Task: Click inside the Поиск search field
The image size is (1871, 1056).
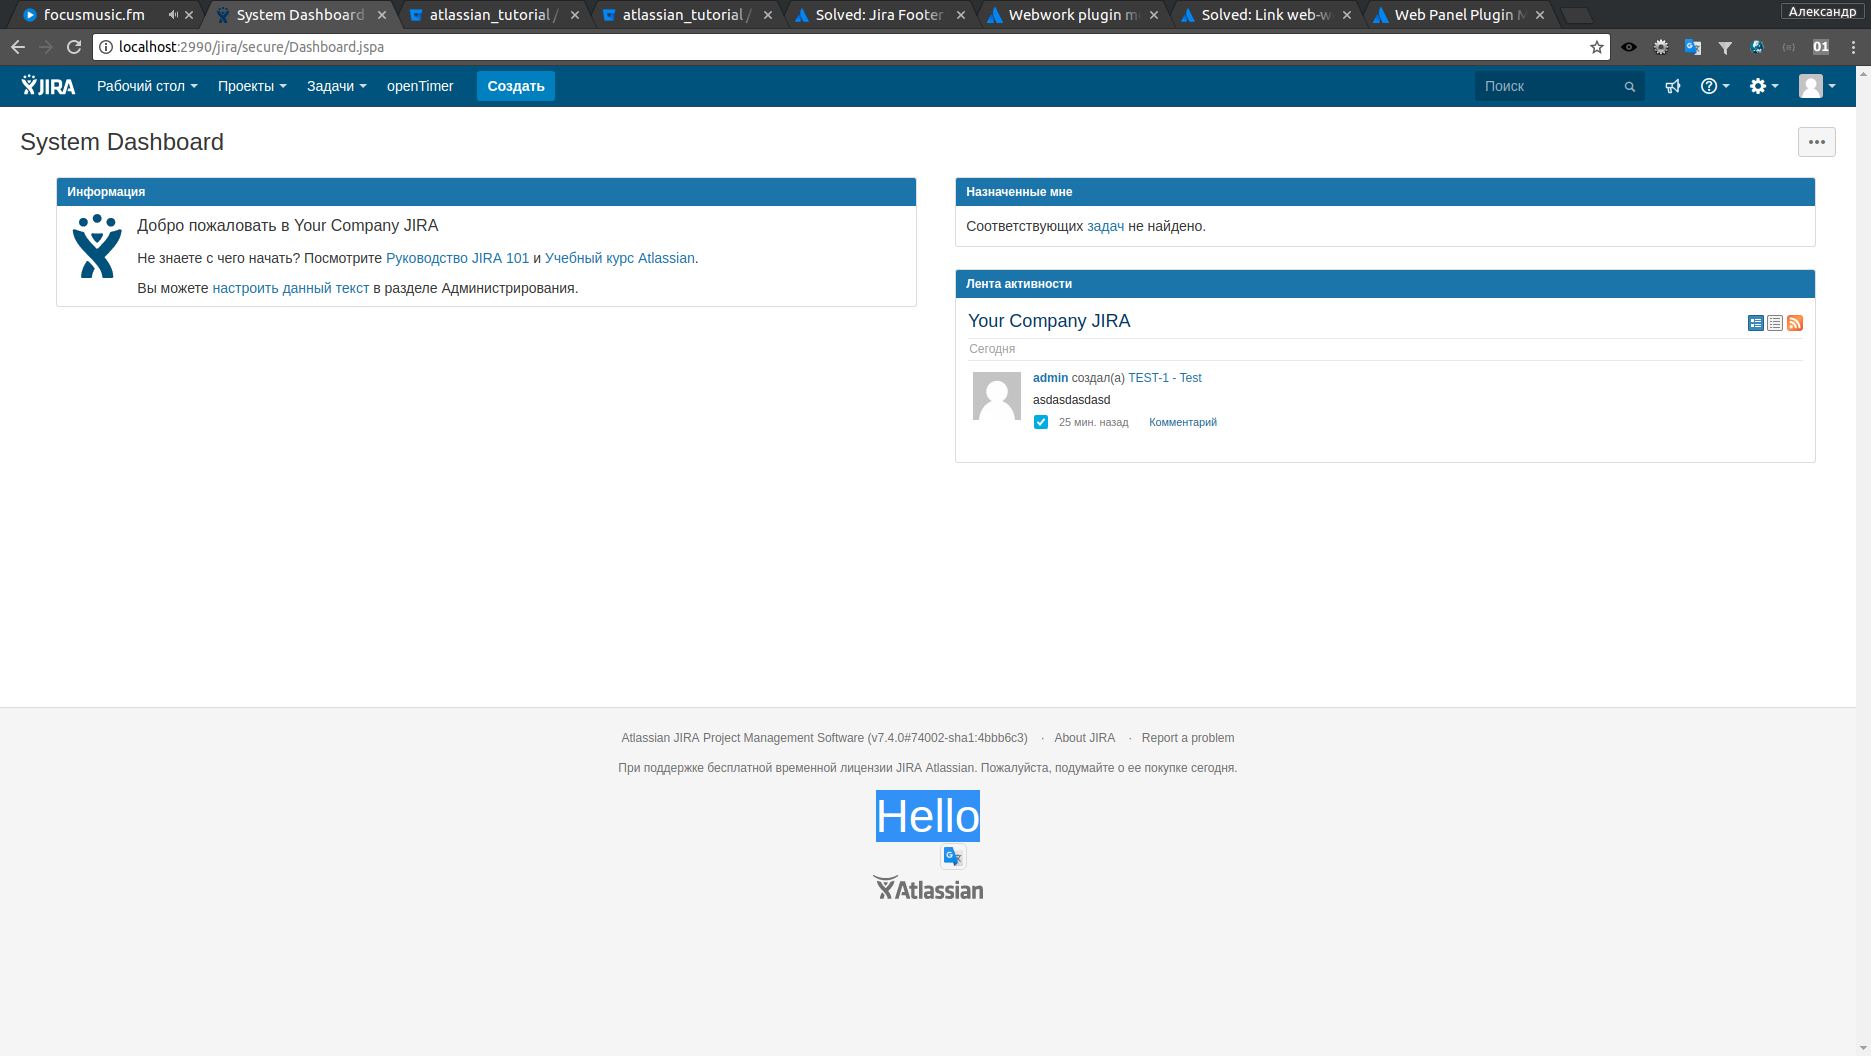Action: click(x=1560, y=86)
